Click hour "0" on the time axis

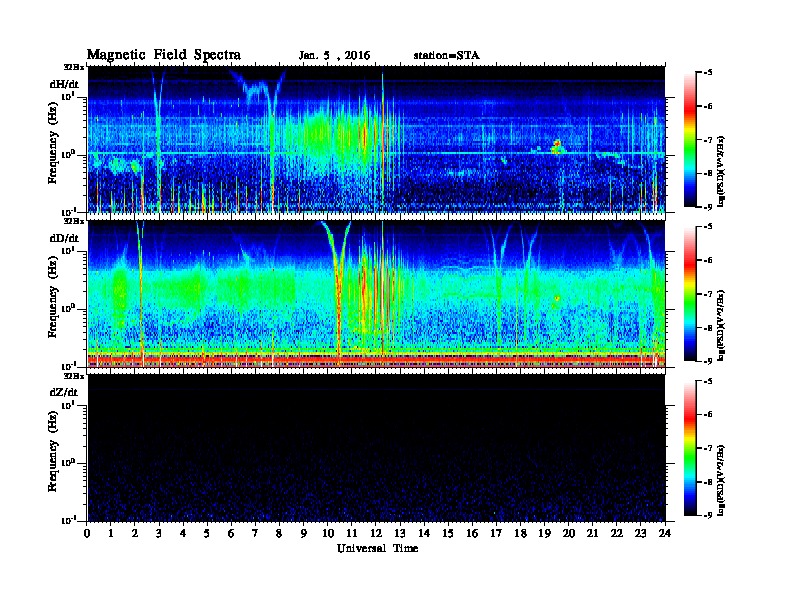(87, 533)
